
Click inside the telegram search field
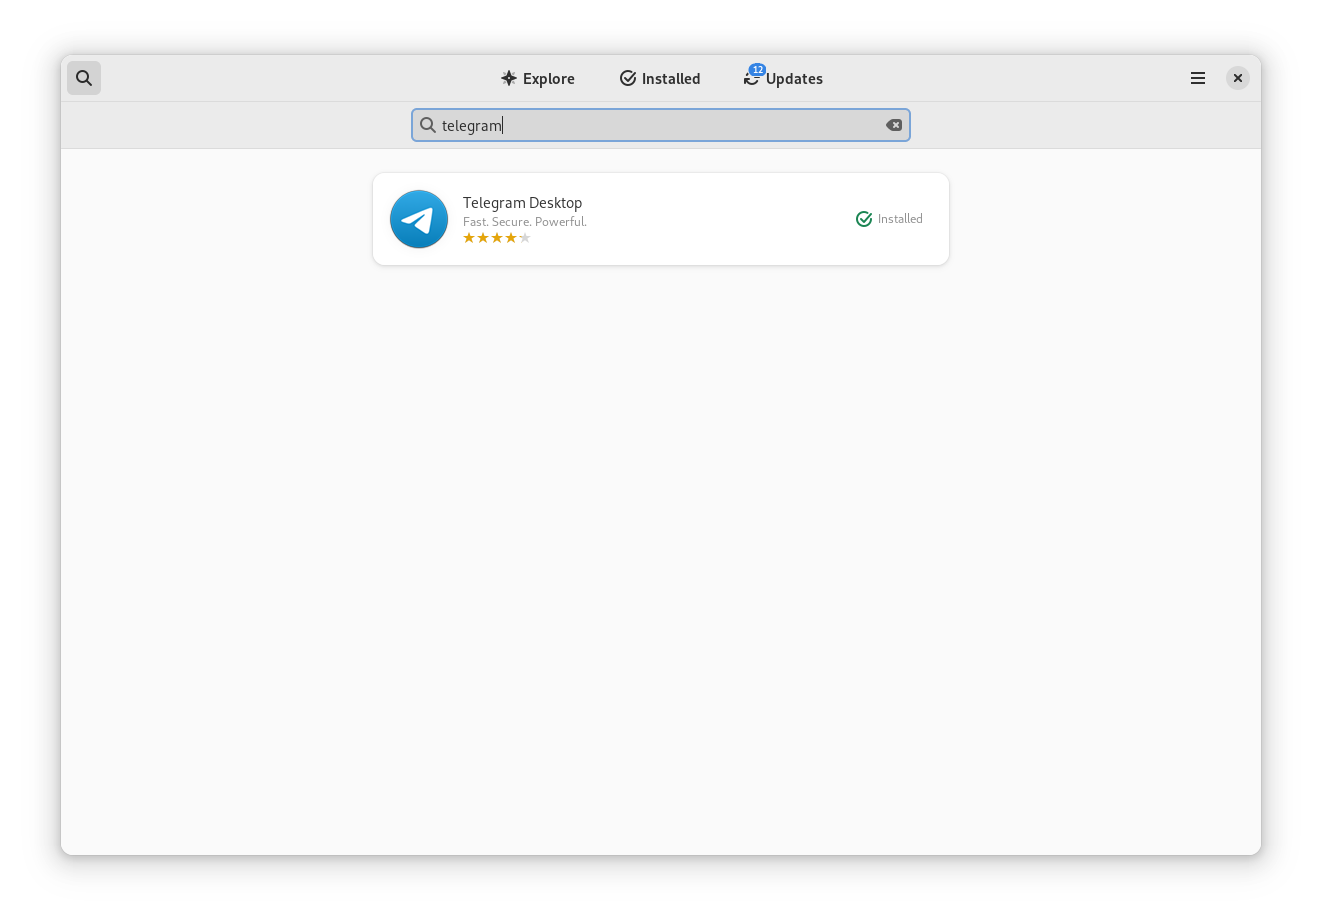pyautogui.click(x=661, y=125)
